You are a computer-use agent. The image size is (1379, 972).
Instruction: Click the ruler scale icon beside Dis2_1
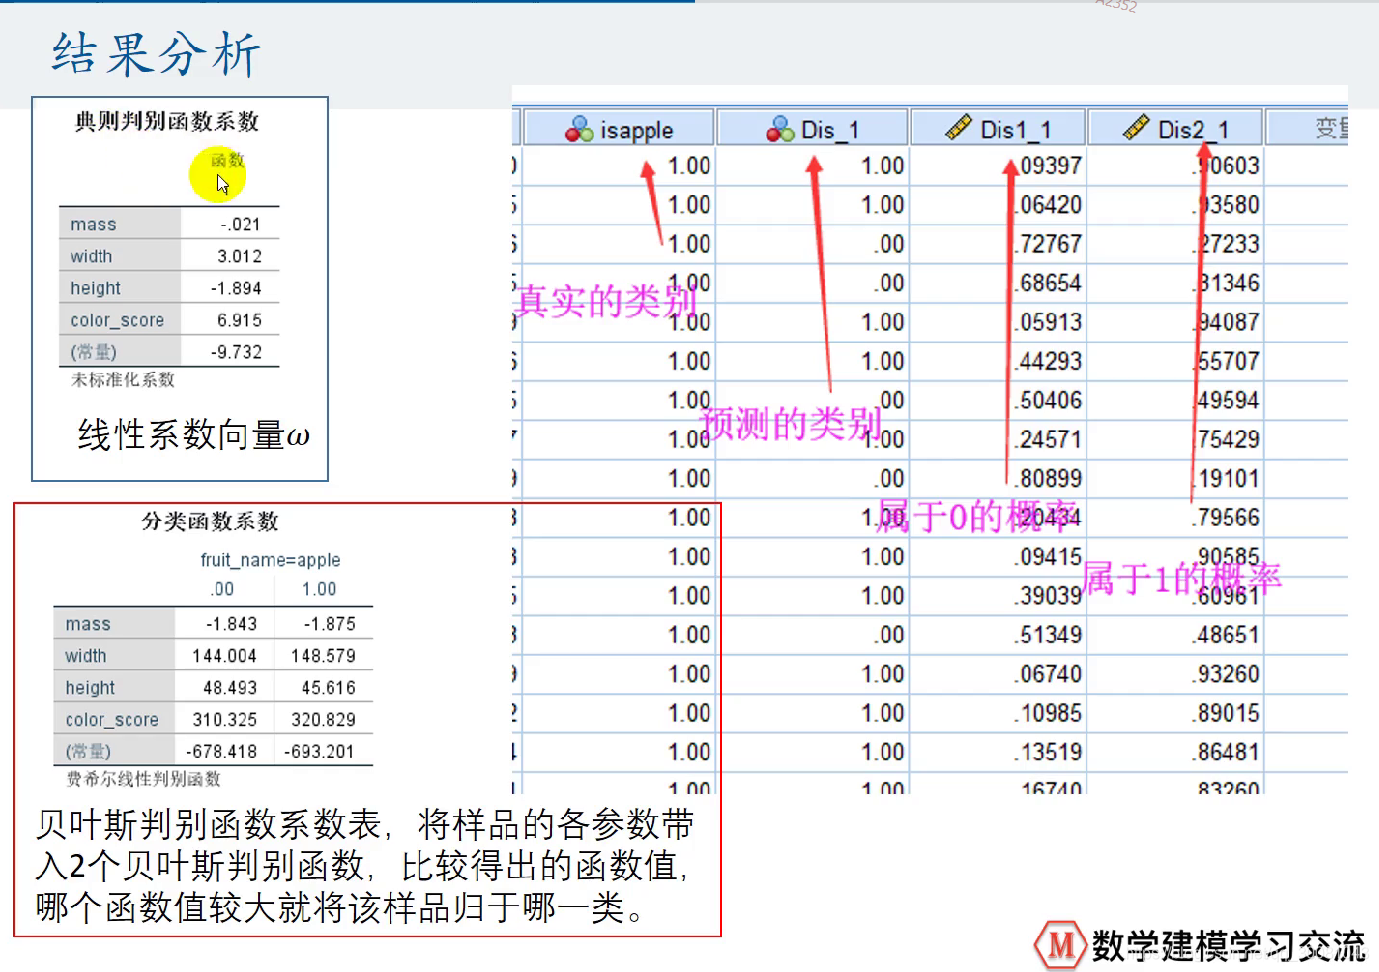(1136, 128)
